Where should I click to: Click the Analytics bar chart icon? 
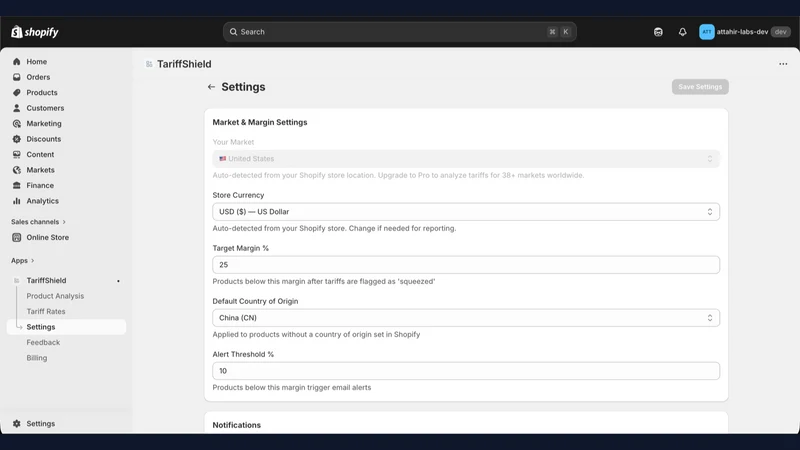point(17,201)
